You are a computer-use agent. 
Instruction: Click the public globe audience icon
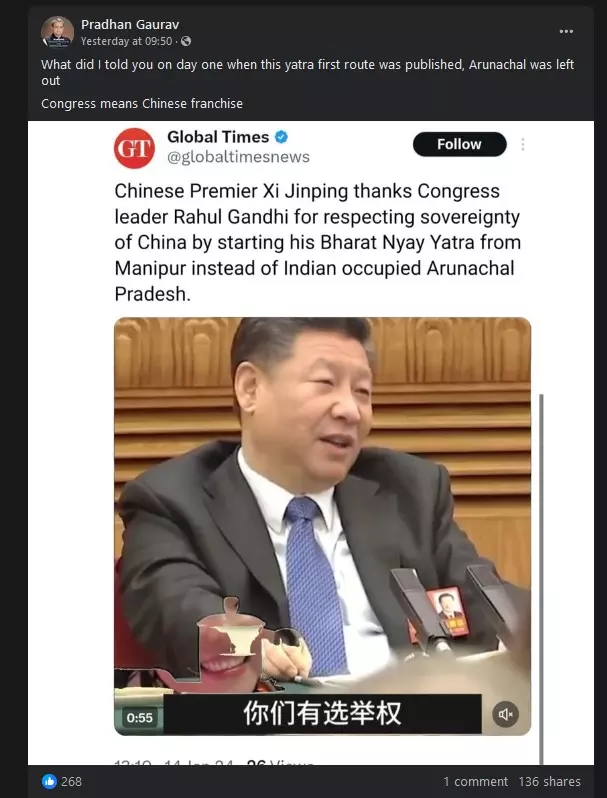point(186,41)
